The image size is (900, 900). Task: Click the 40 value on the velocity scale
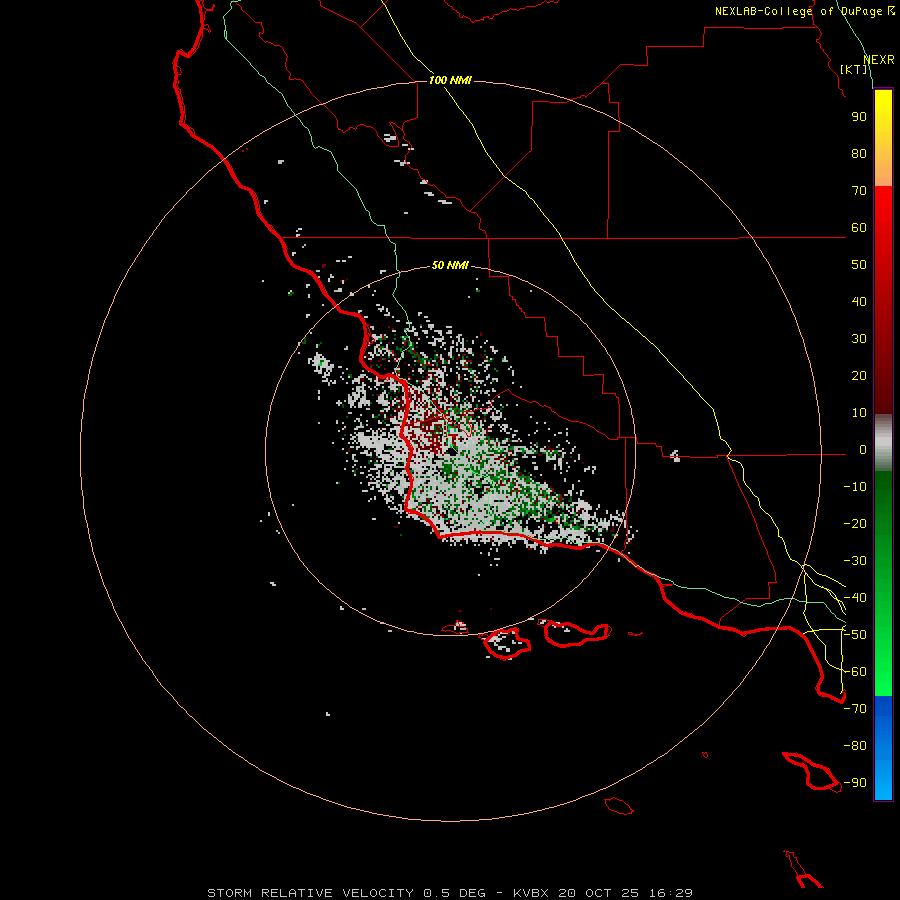(859, 301)
